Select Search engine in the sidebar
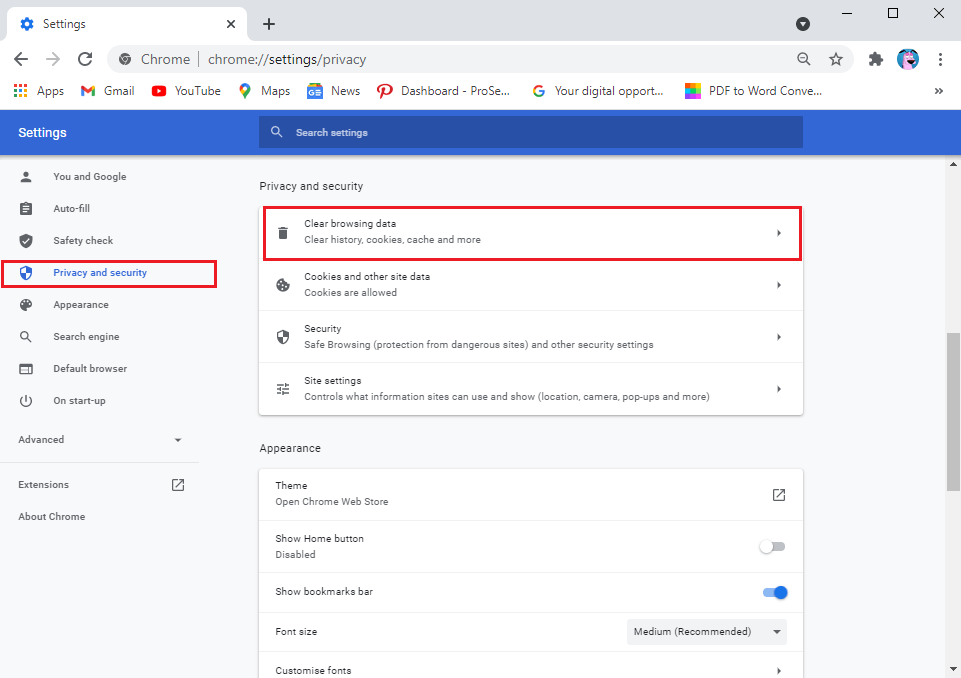Image resolution: width=961 pixels, height=678 pixels. click(86, 337)
